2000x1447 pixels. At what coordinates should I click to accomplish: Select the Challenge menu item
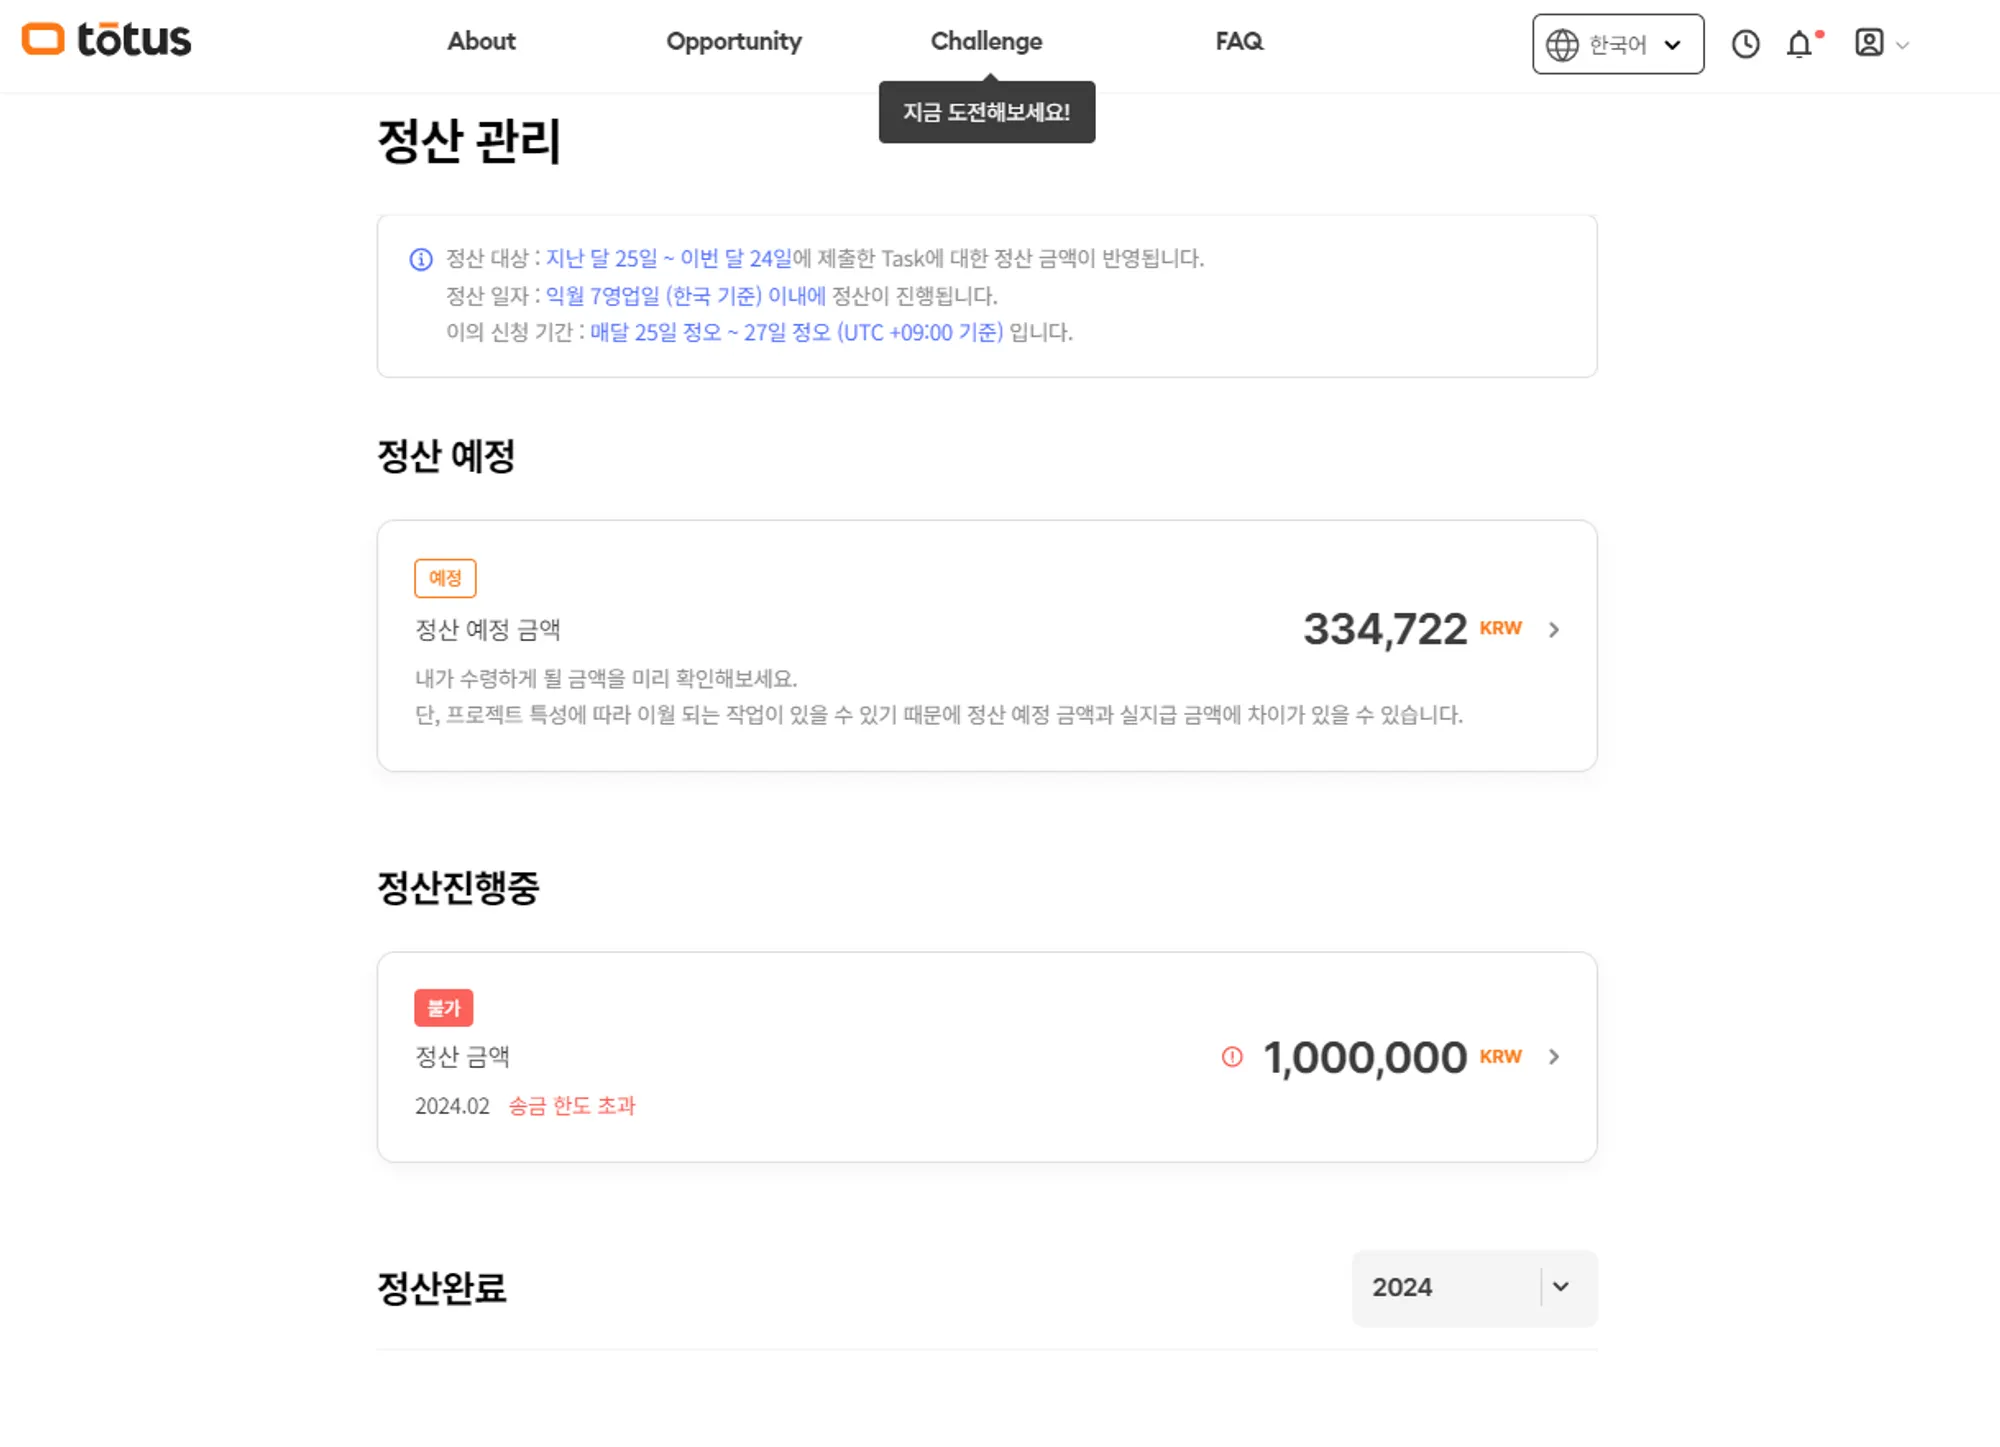[986, 41]
